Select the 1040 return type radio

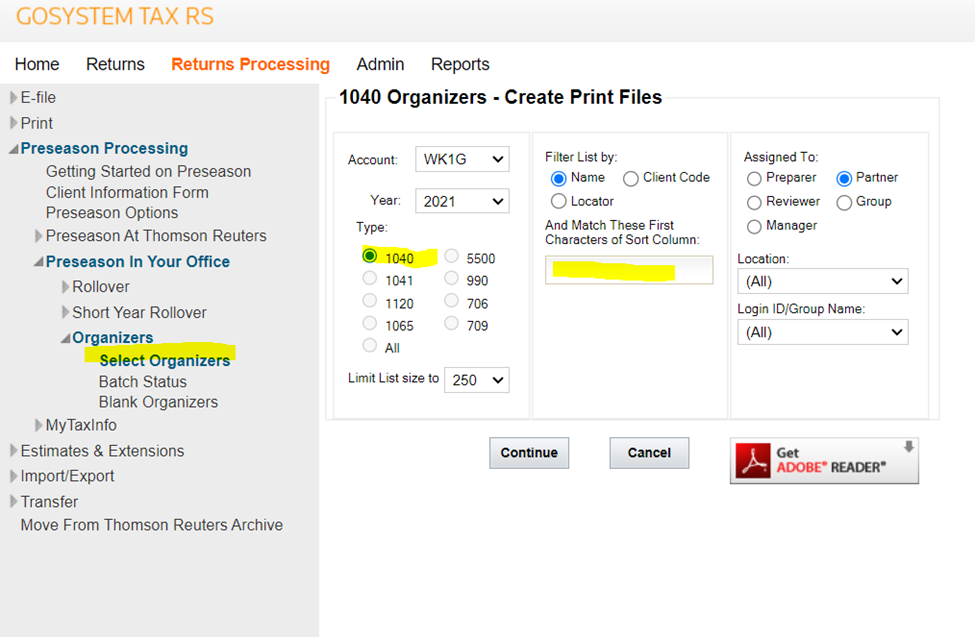click(x=369, y=256)
